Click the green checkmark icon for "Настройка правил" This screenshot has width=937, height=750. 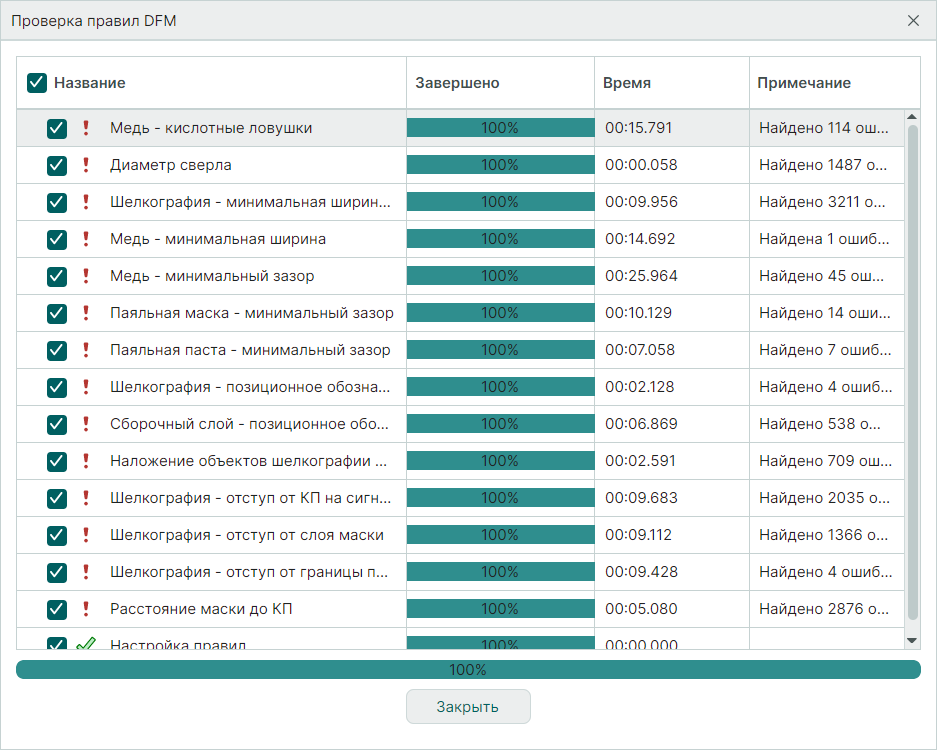click(x=86, y=644)
